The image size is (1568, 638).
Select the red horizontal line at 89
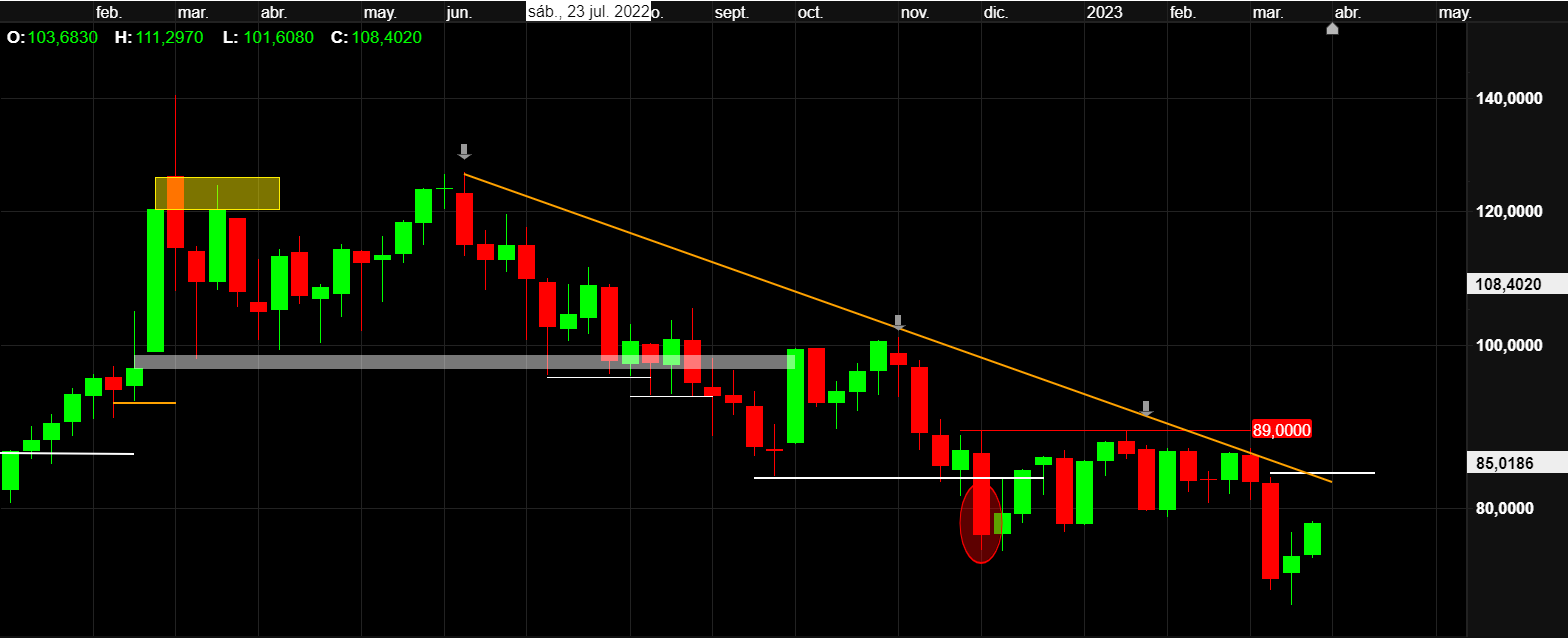tap(1105, 431)
